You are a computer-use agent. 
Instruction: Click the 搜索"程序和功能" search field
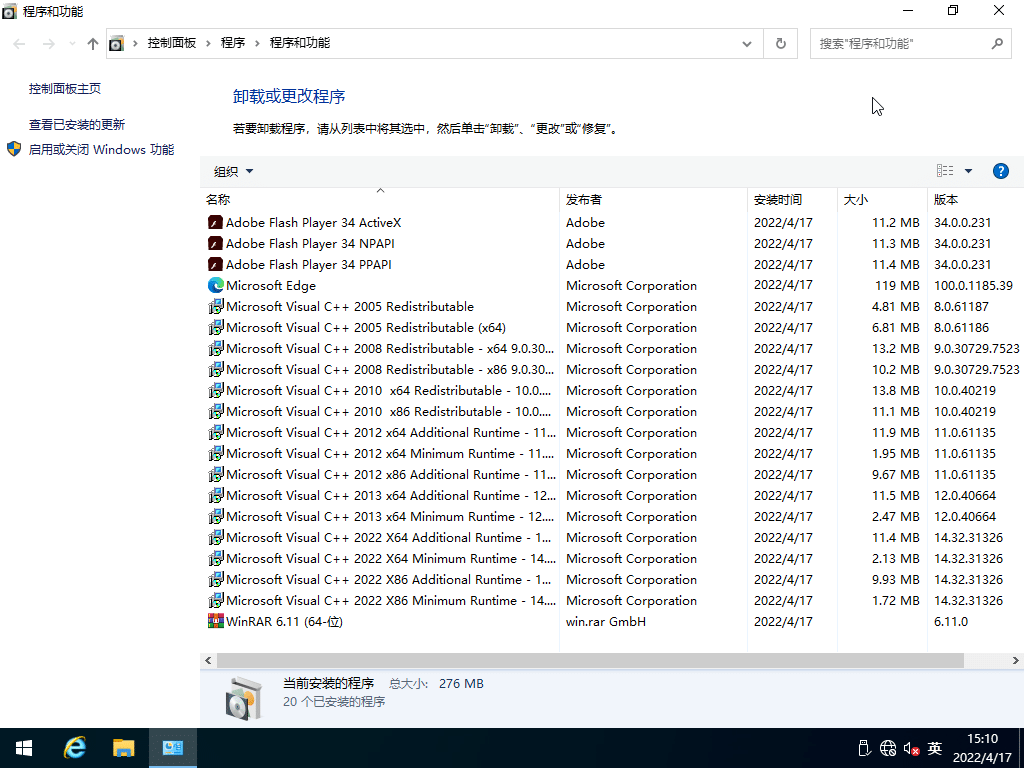pyautogui.click(x=900, y=44)
